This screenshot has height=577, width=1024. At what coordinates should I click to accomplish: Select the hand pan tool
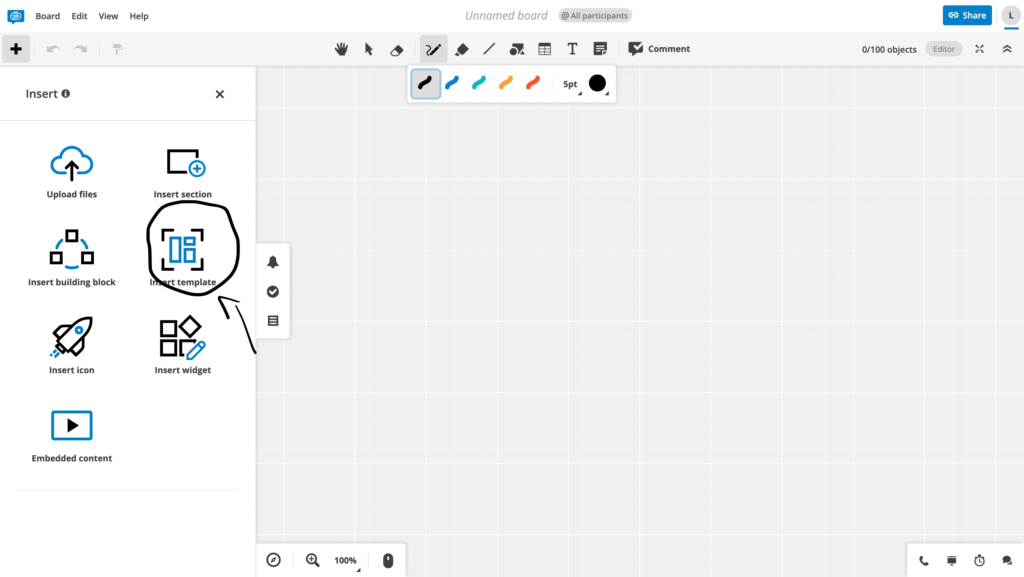pos(341,49)
